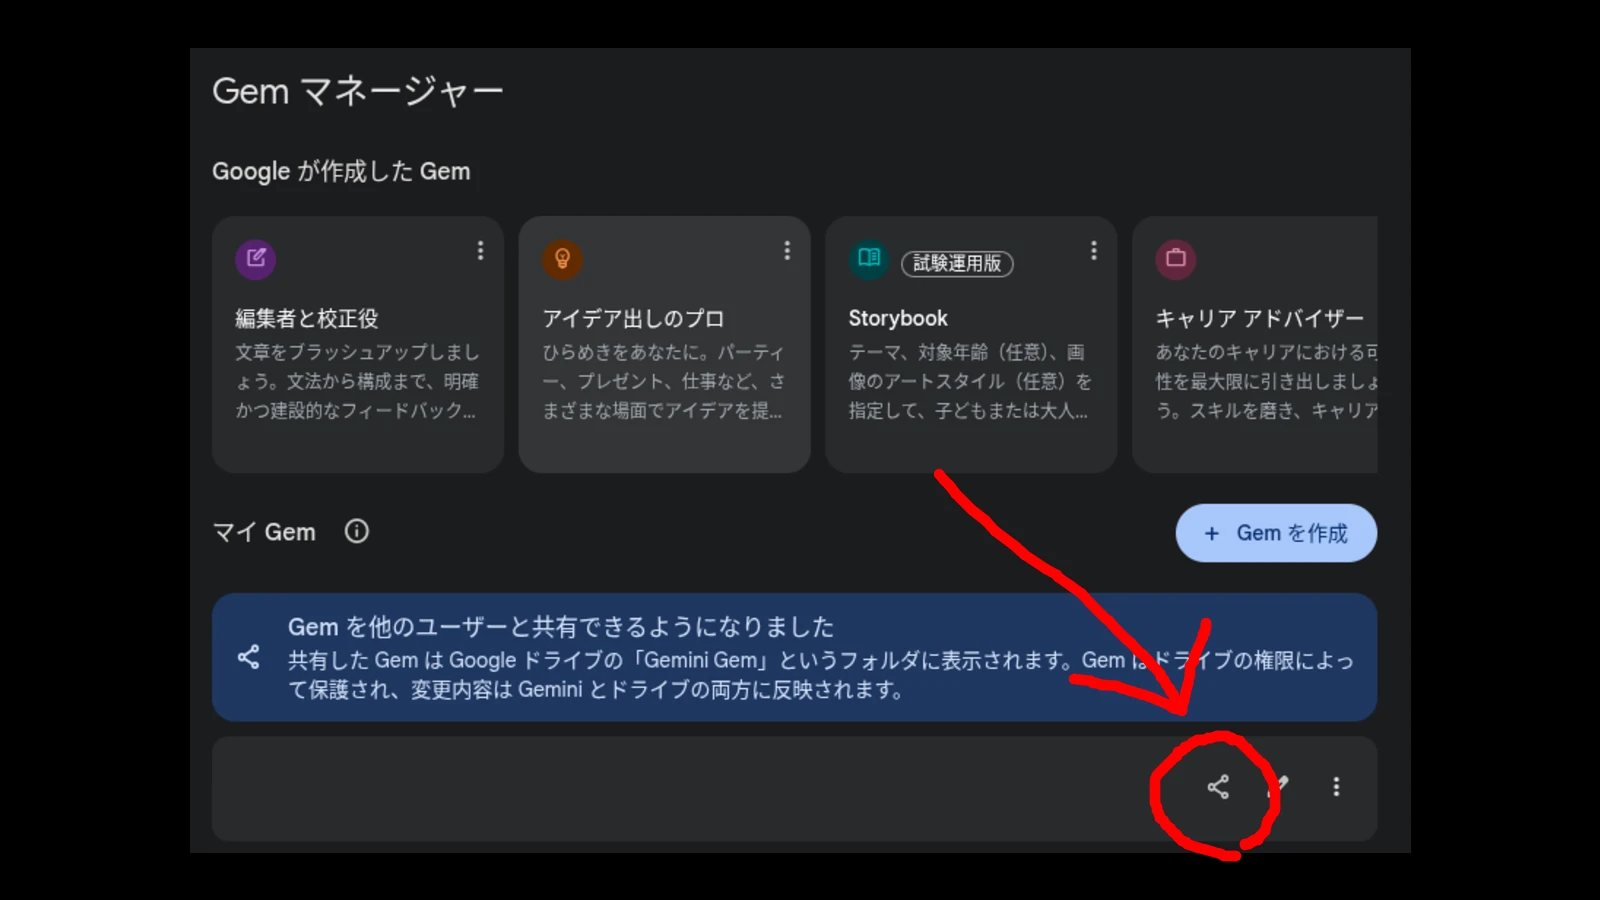Image resolution: width=1600 pixels, height=900 pixels.
Task: Edit the Gem with the pencil icon
Action: pyautogui.click(x=1279, y=786)
